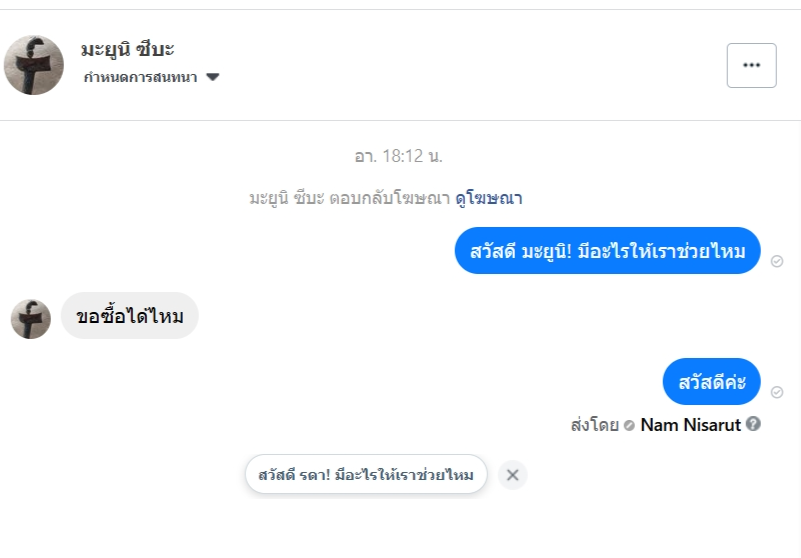This screenshot has height=558, width=801.
Task: Select the ขอซื้อได้ไหม received message bubble
Action: tap(130, 316)
